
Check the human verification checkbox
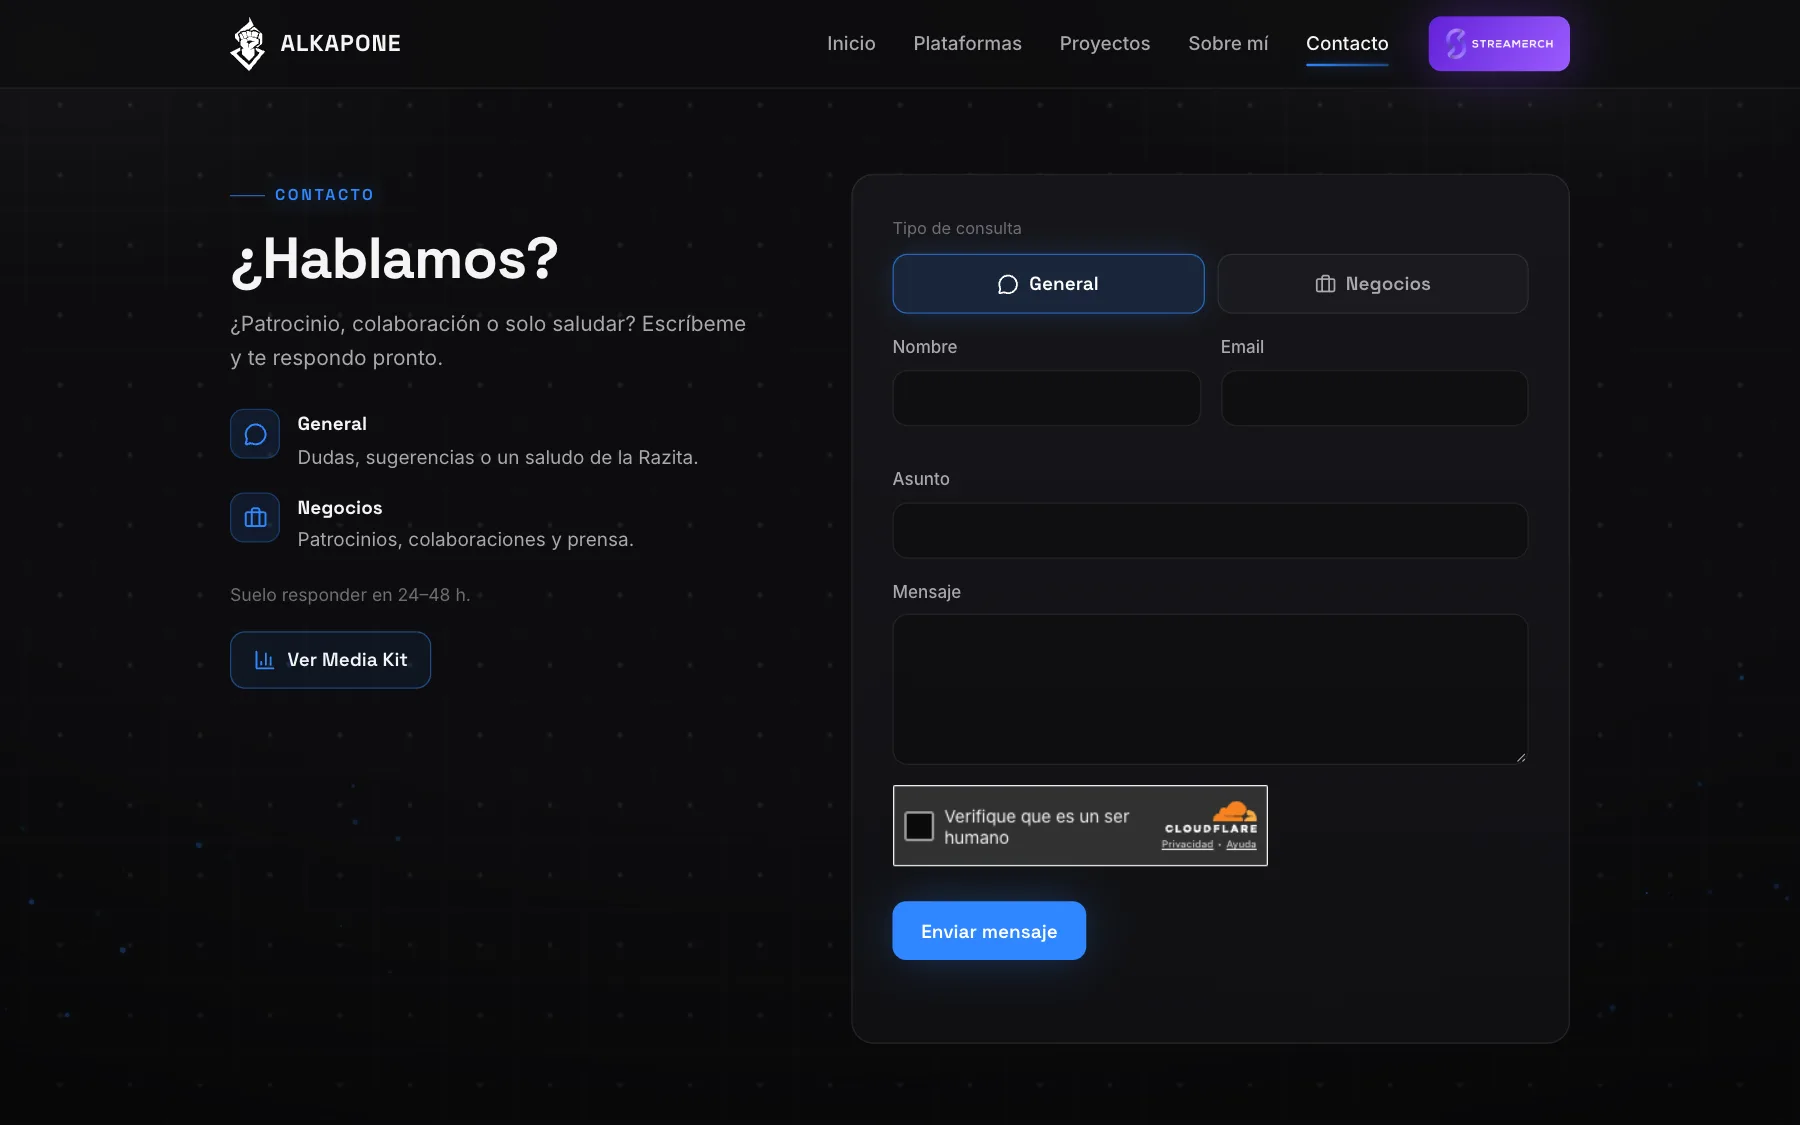tap(919, 826)
